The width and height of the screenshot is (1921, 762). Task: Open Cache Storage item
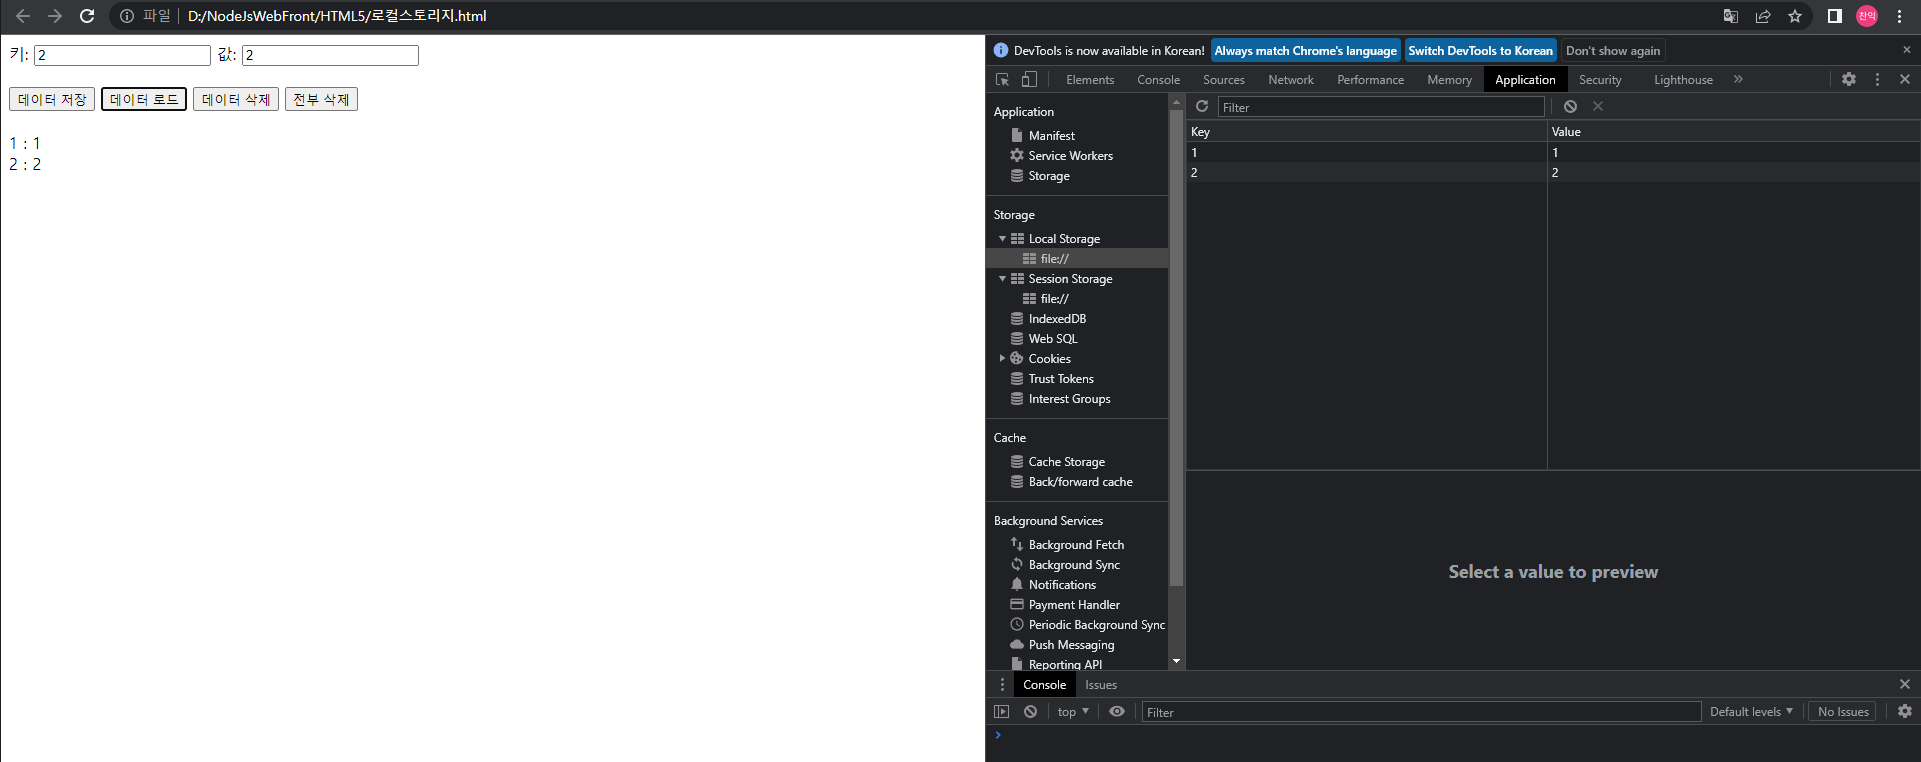pyautogui.click(x=1066, y=462)
